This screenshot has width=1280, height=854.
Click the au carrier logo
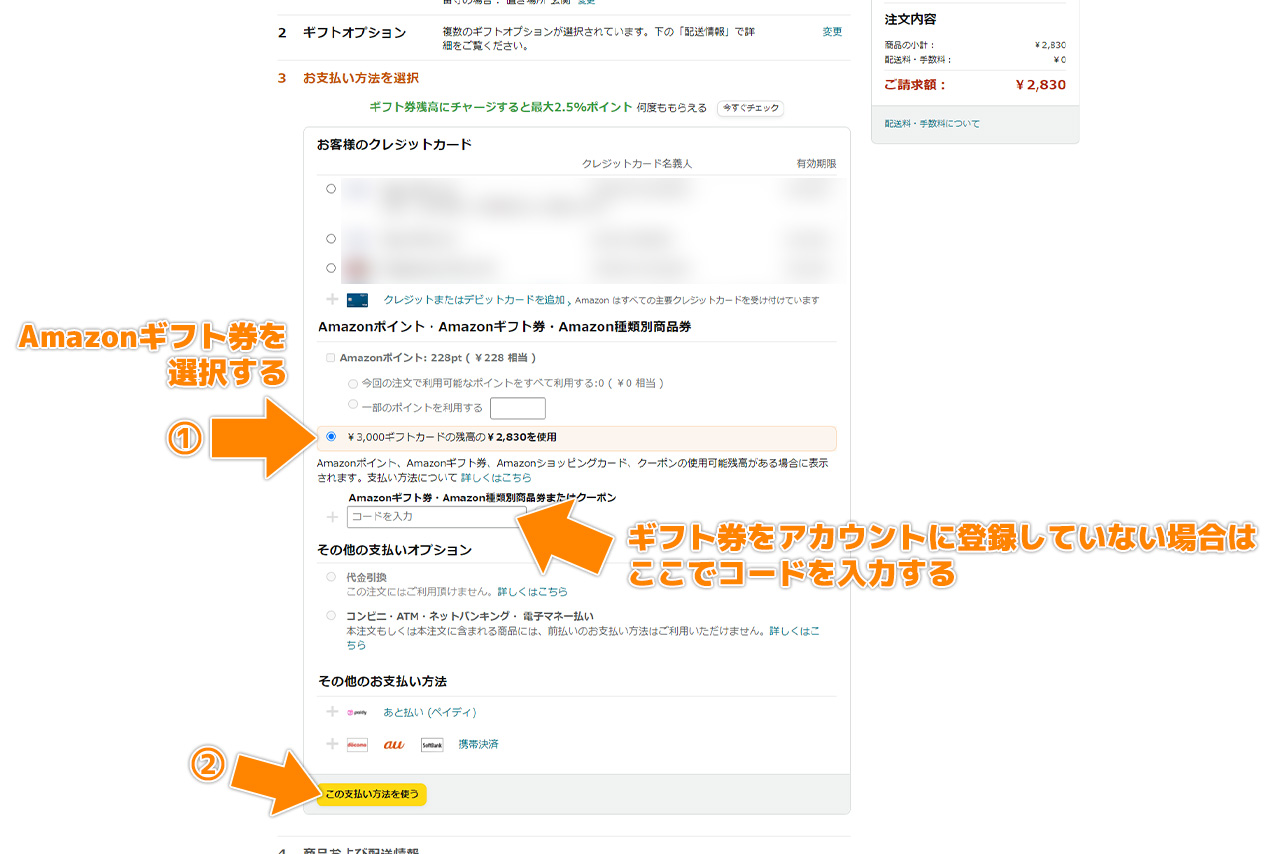(394, 745)
